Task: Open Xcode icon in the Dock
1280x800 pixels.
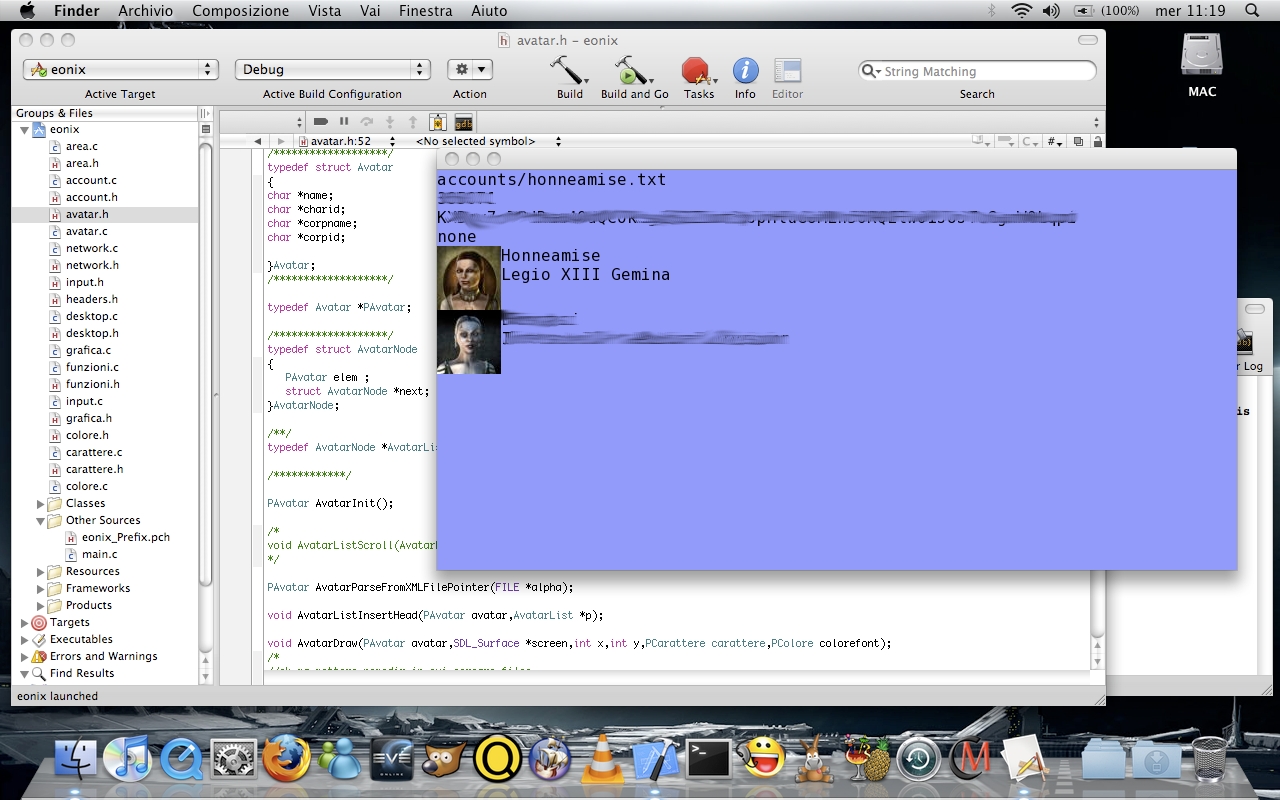Action: [x=655, y=759]
